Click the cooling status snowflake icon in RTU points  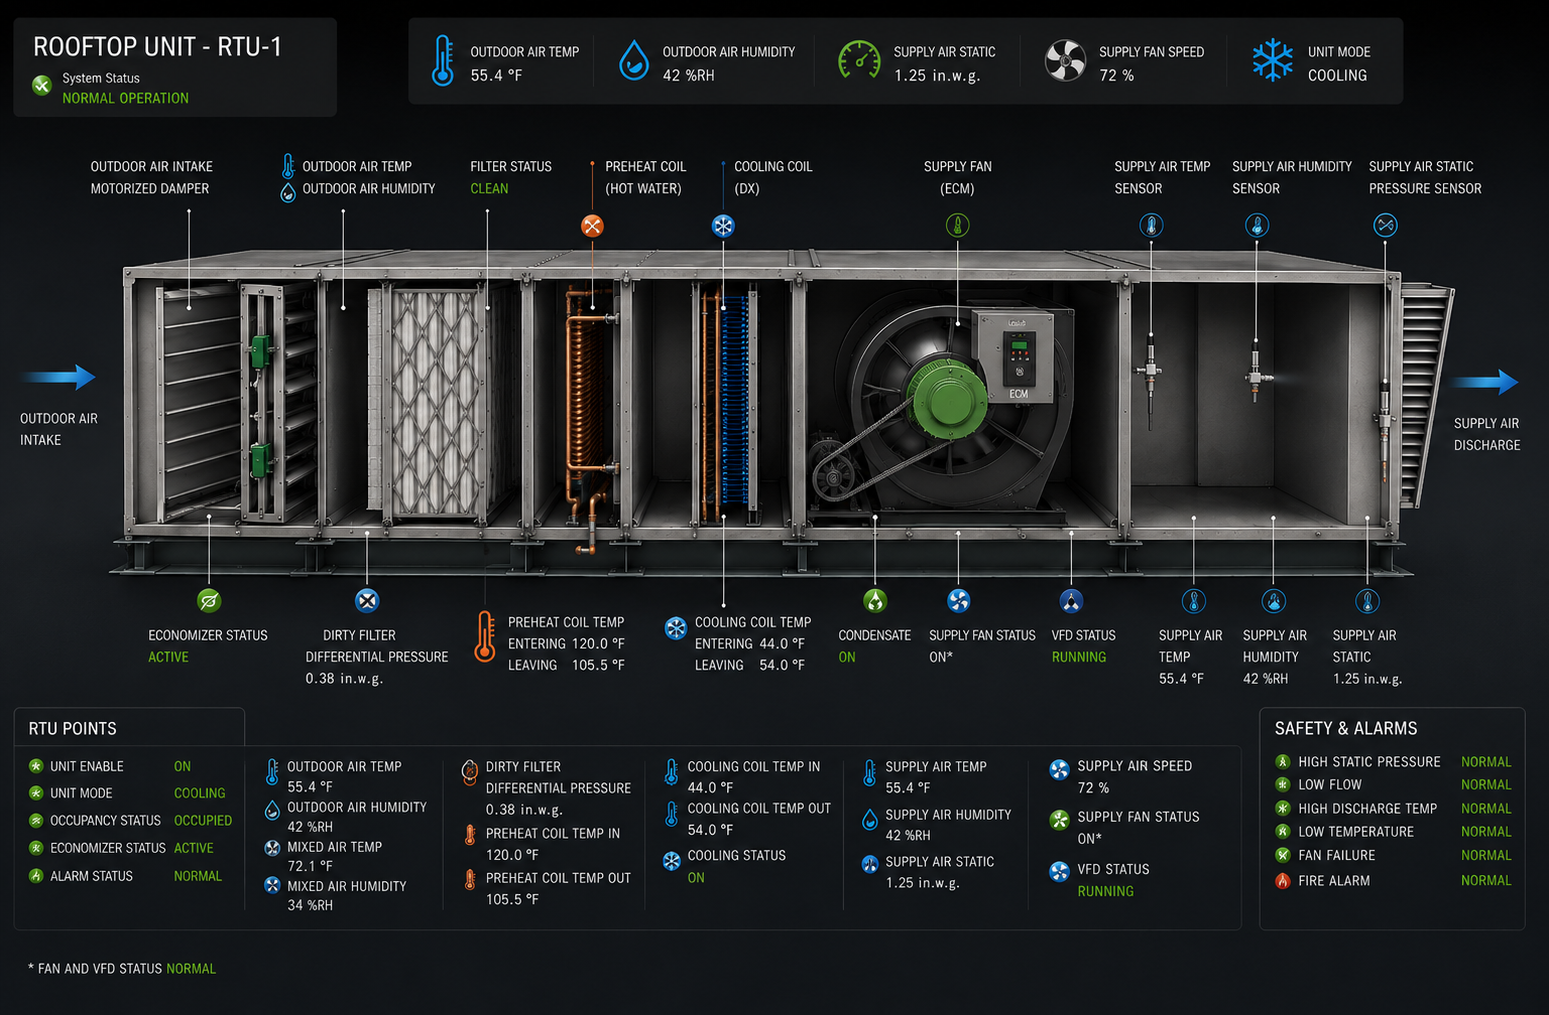coord(672,860)
